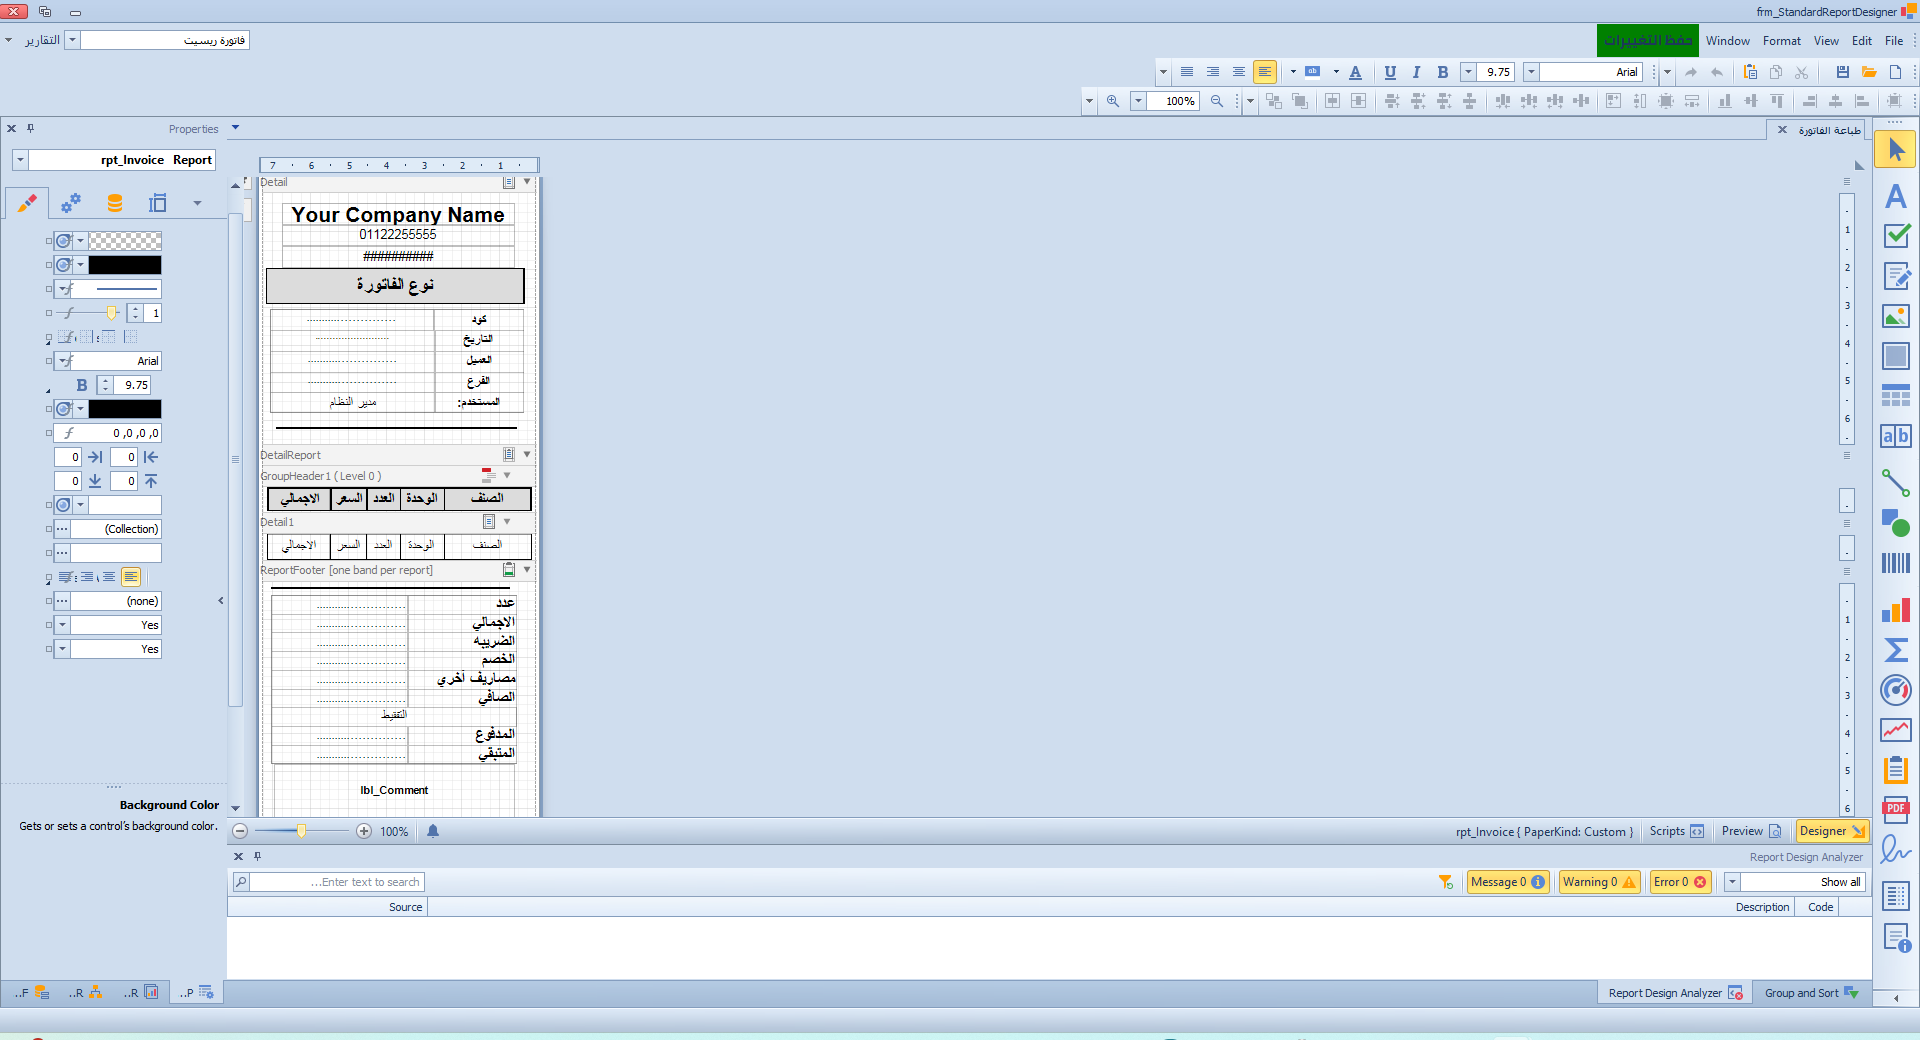Image resolution: width=1920 pixels, height=1040 pixels.
Task: Open the Group and Sort panel tab
Action: point(1810,993)
